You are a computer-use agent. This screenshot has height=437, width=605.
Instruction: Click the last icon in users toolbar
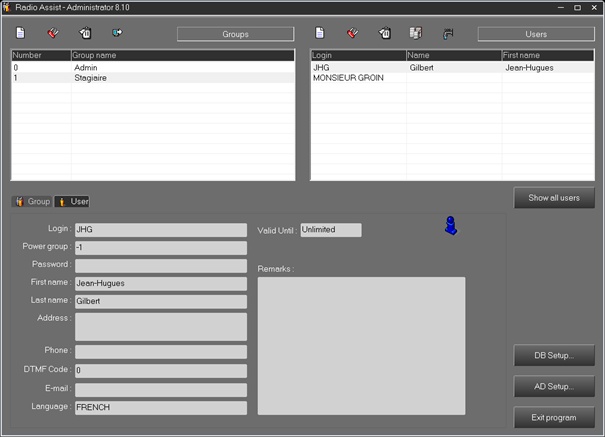[448, 33]
